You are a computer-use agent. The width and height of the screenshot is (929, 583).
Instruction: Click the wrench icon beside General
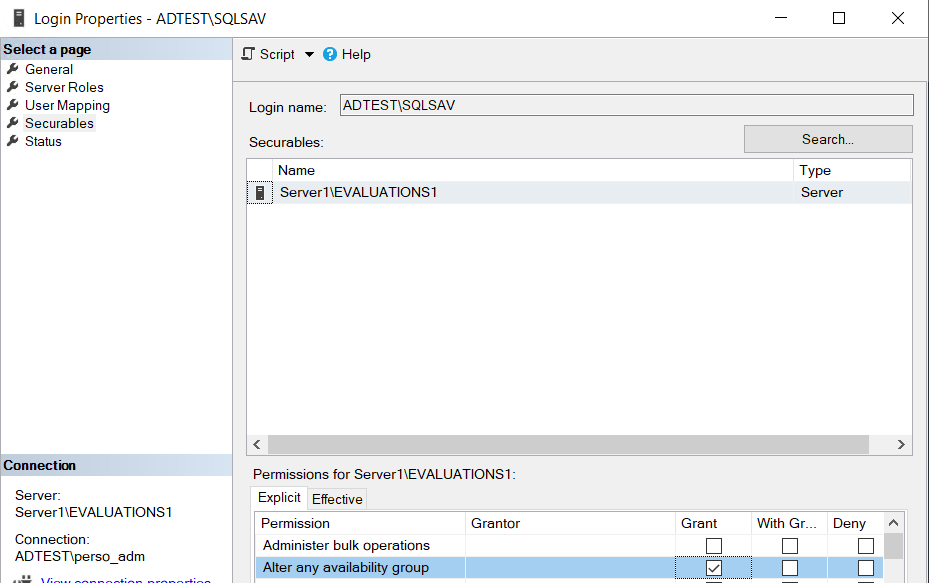12,69
